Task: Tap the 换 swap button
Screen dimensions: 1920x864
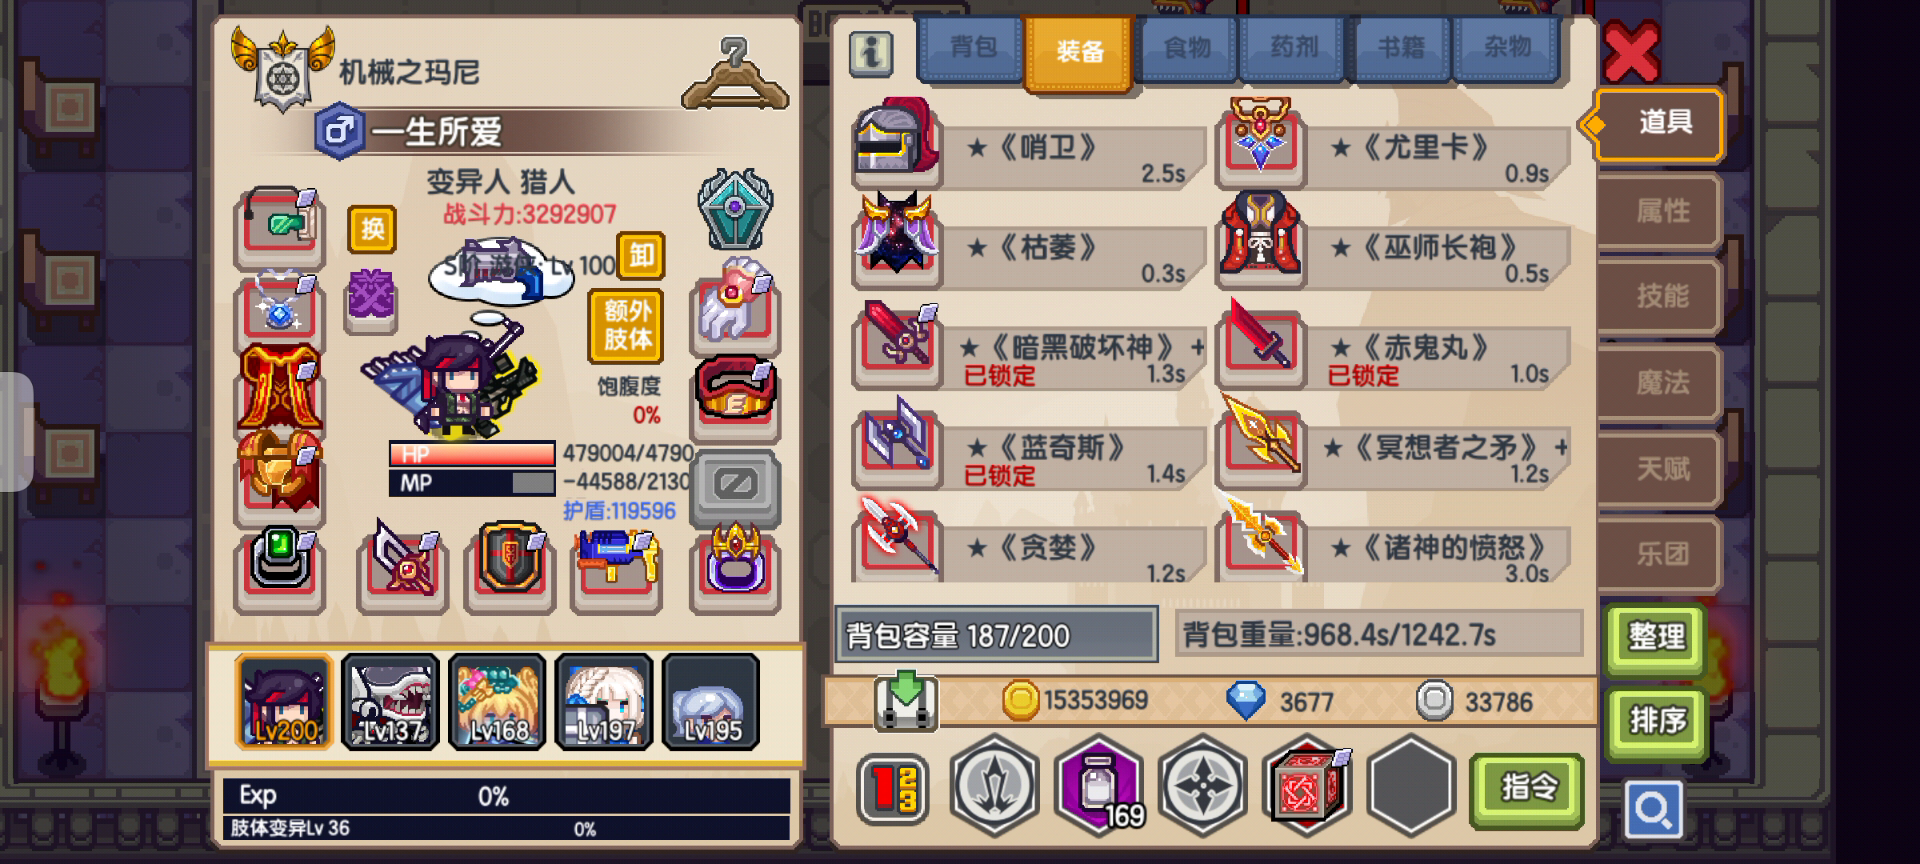Action: coord(372,229)
